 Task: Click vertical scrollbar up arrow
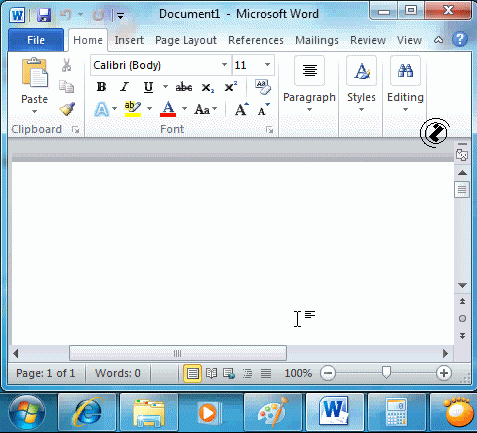point(462,173)
